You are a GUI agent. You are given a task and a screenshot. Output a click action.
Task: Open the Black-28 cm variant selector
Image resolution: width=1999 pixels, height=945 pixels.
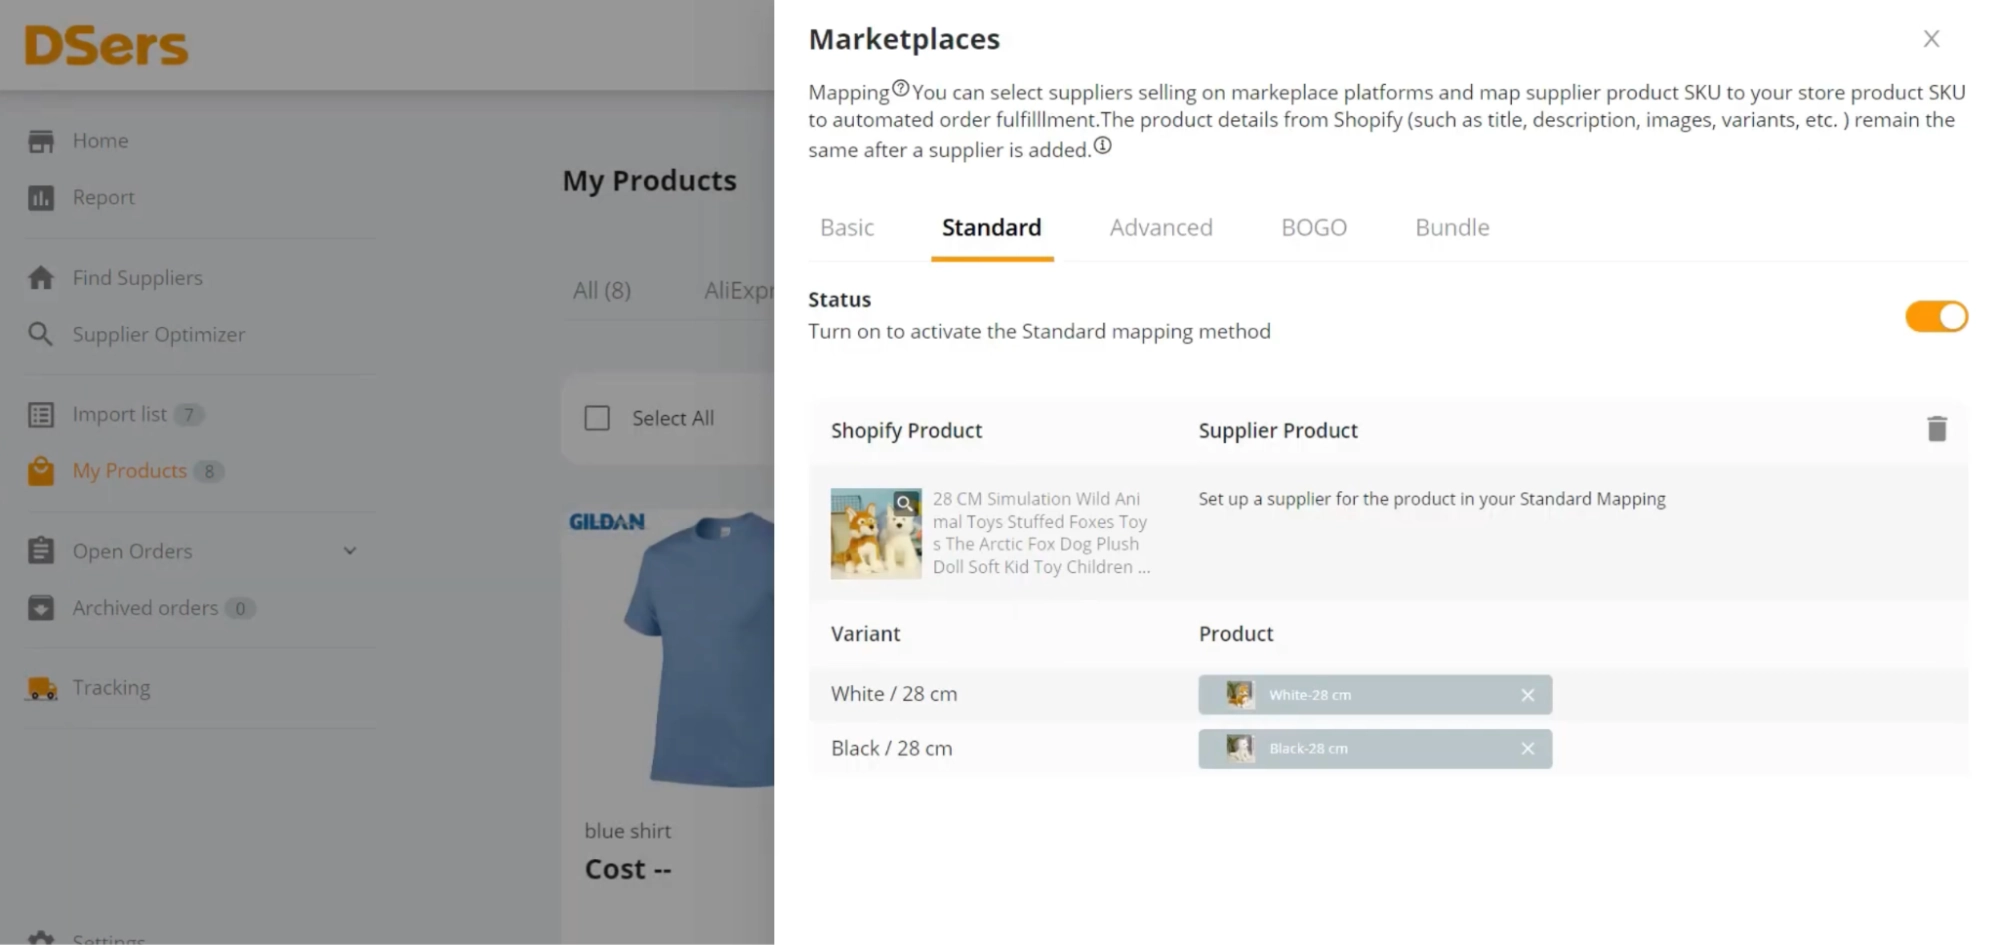coord(1375,749)
